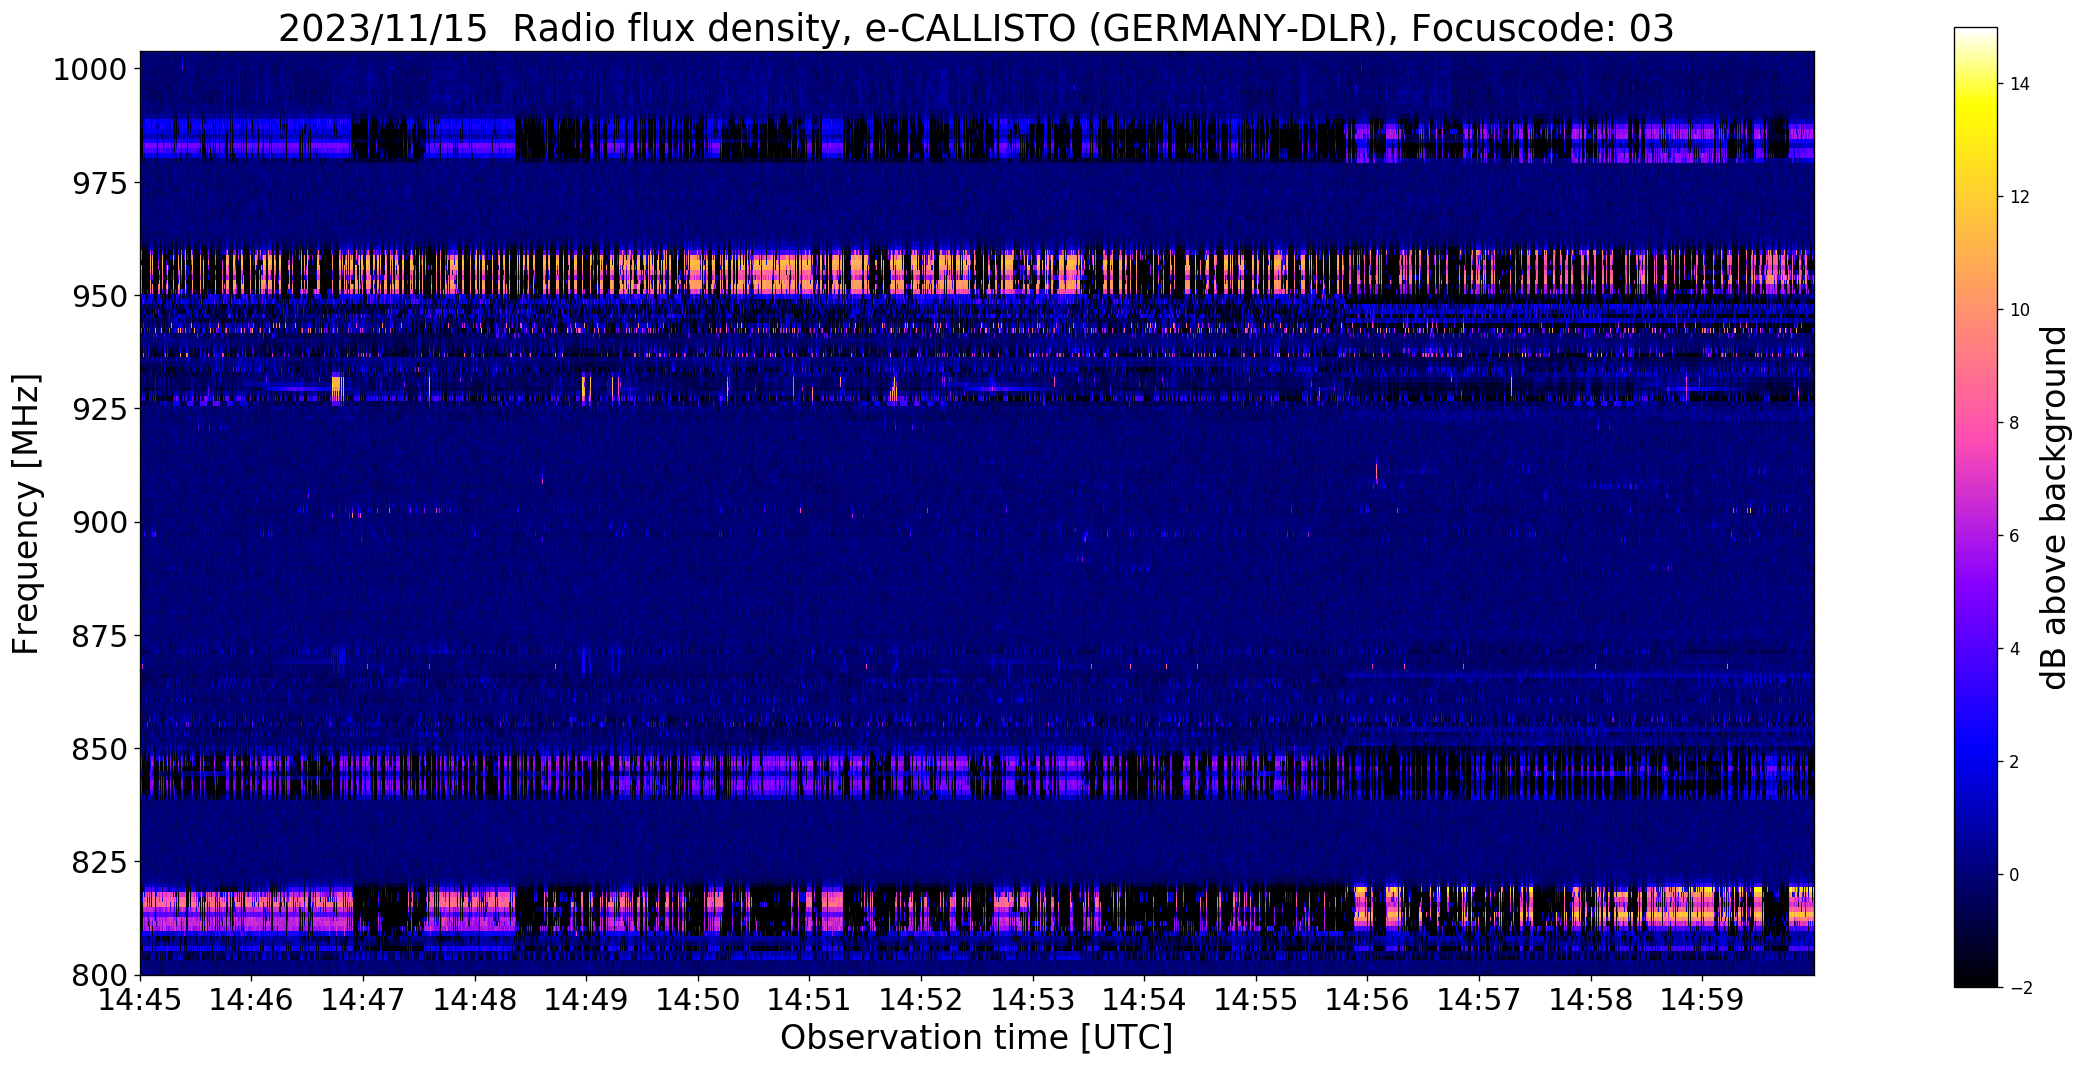2085x1067 pixels.
Task: Click the 14:55 time axis tick label
Action: [x=1256, y=999]
